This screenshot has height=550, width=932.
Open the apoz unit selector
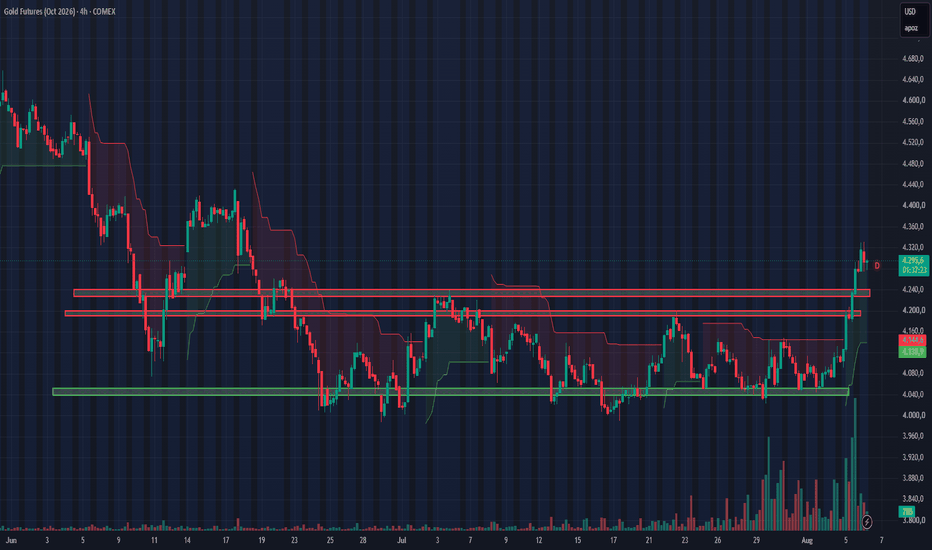(911, 28)
